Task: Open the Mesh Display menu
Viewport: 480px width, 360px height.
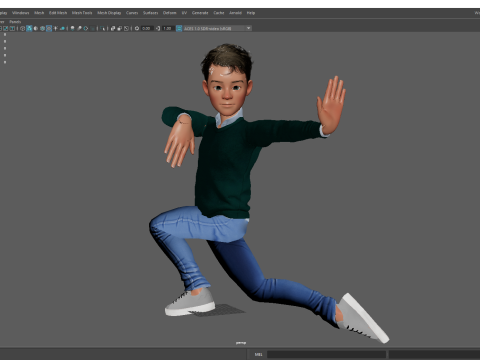Action: pos(109,13)
